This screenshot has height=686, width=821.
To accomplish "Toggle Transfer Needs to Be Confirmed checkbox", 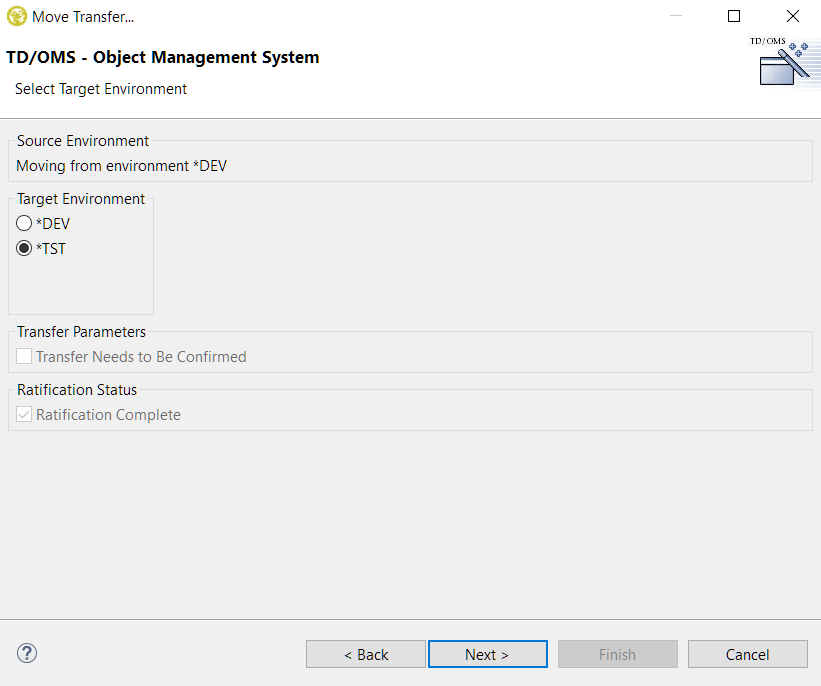I will tap(24, 356).
